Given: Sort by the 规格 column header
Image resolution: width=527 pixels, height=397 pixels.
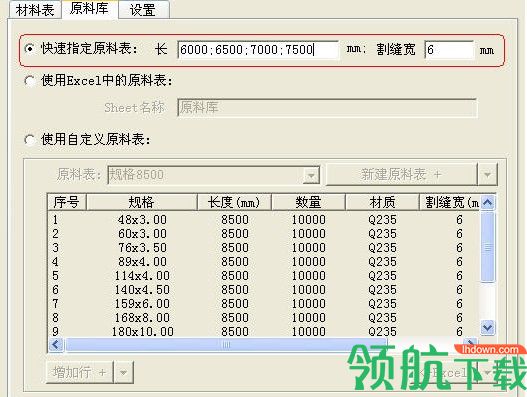Looking at the screenshot, I should (141, 202).
